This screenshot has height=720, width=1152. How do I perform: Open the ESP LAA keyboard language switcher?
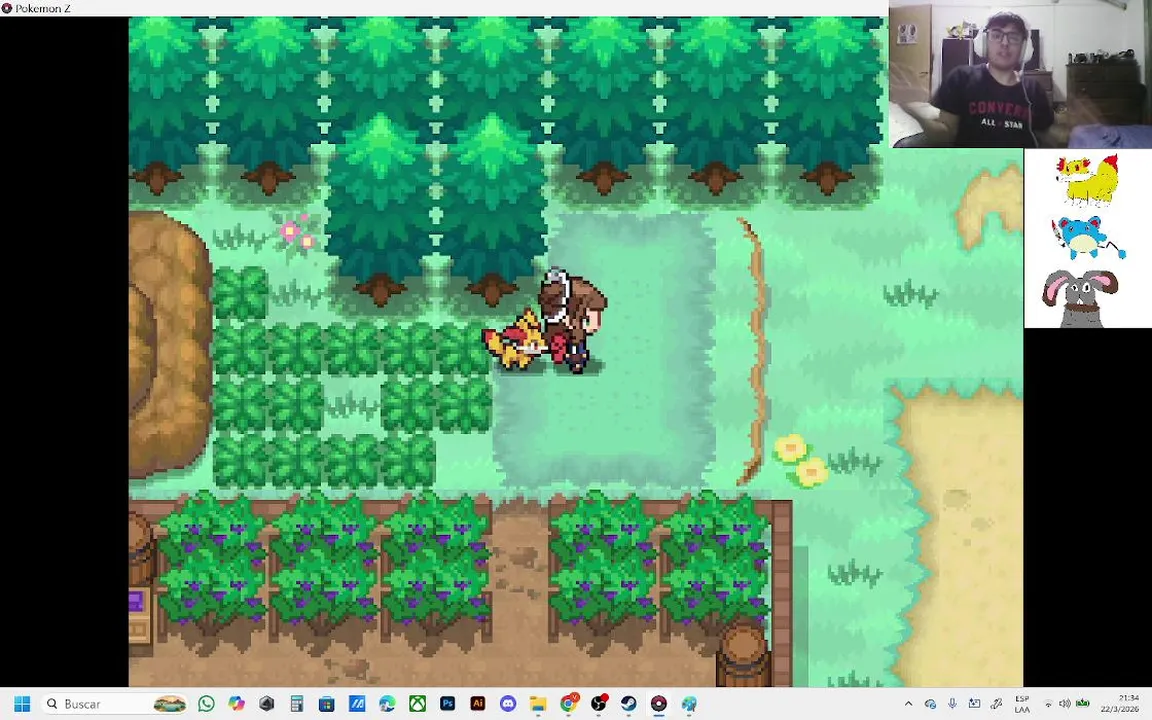tap(1022, 704)
